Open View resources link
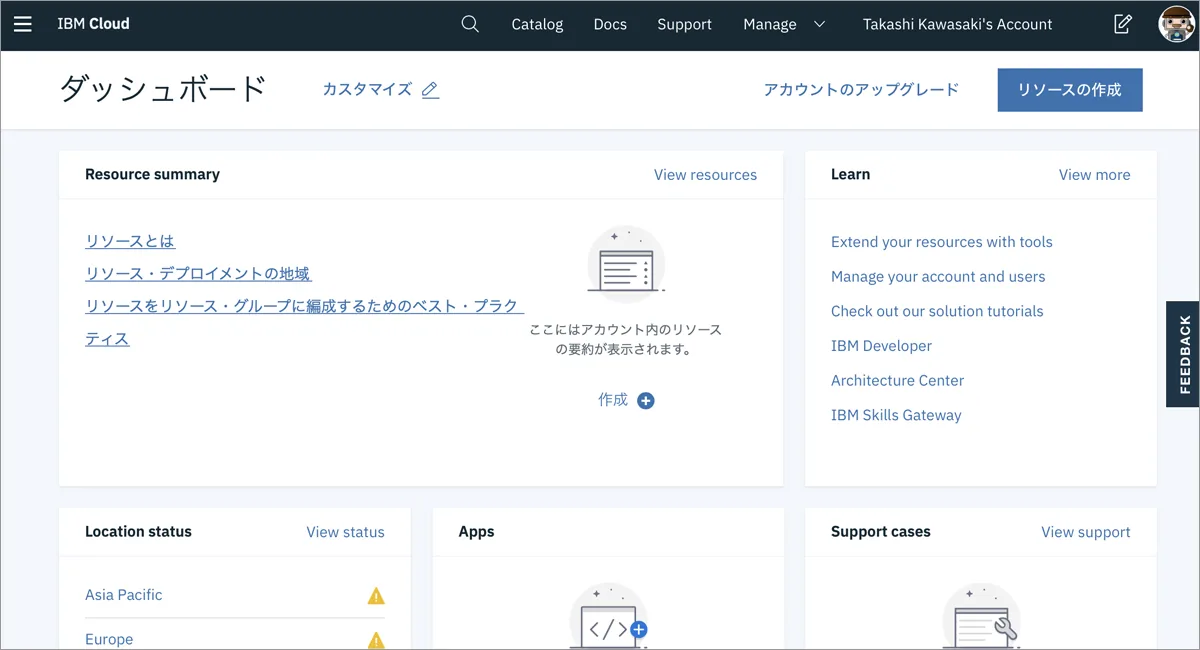 tap(705, 175)
